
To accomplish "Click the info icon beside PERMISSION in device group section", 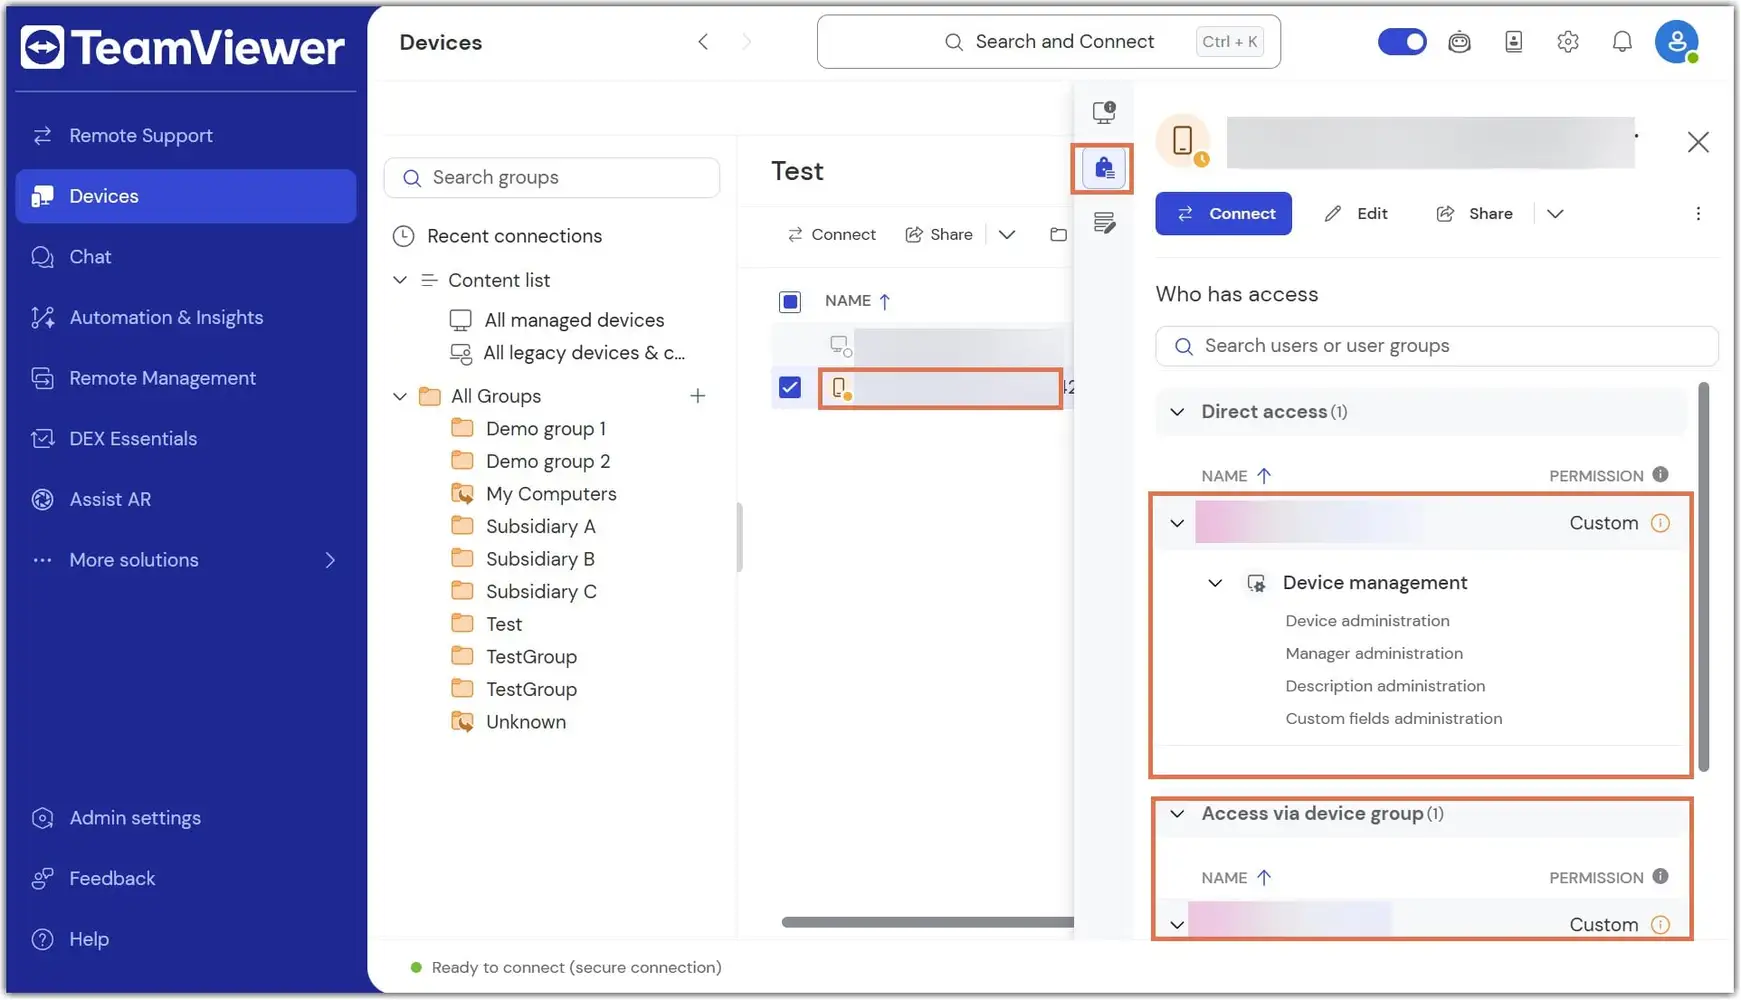I will (1660, 877).
